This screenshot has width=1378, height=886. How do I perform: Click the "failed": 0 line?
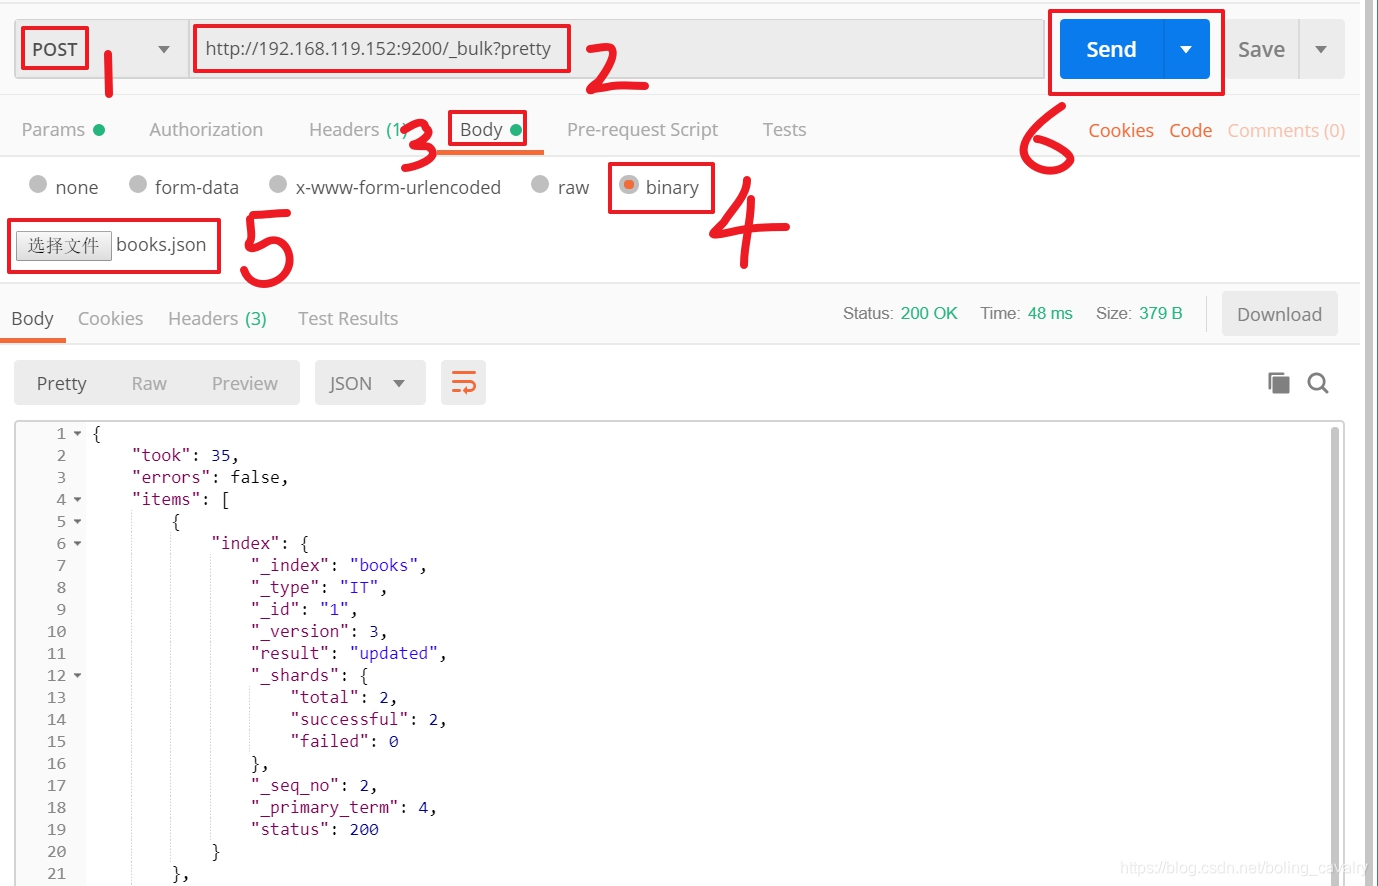(x=344, y=742)
